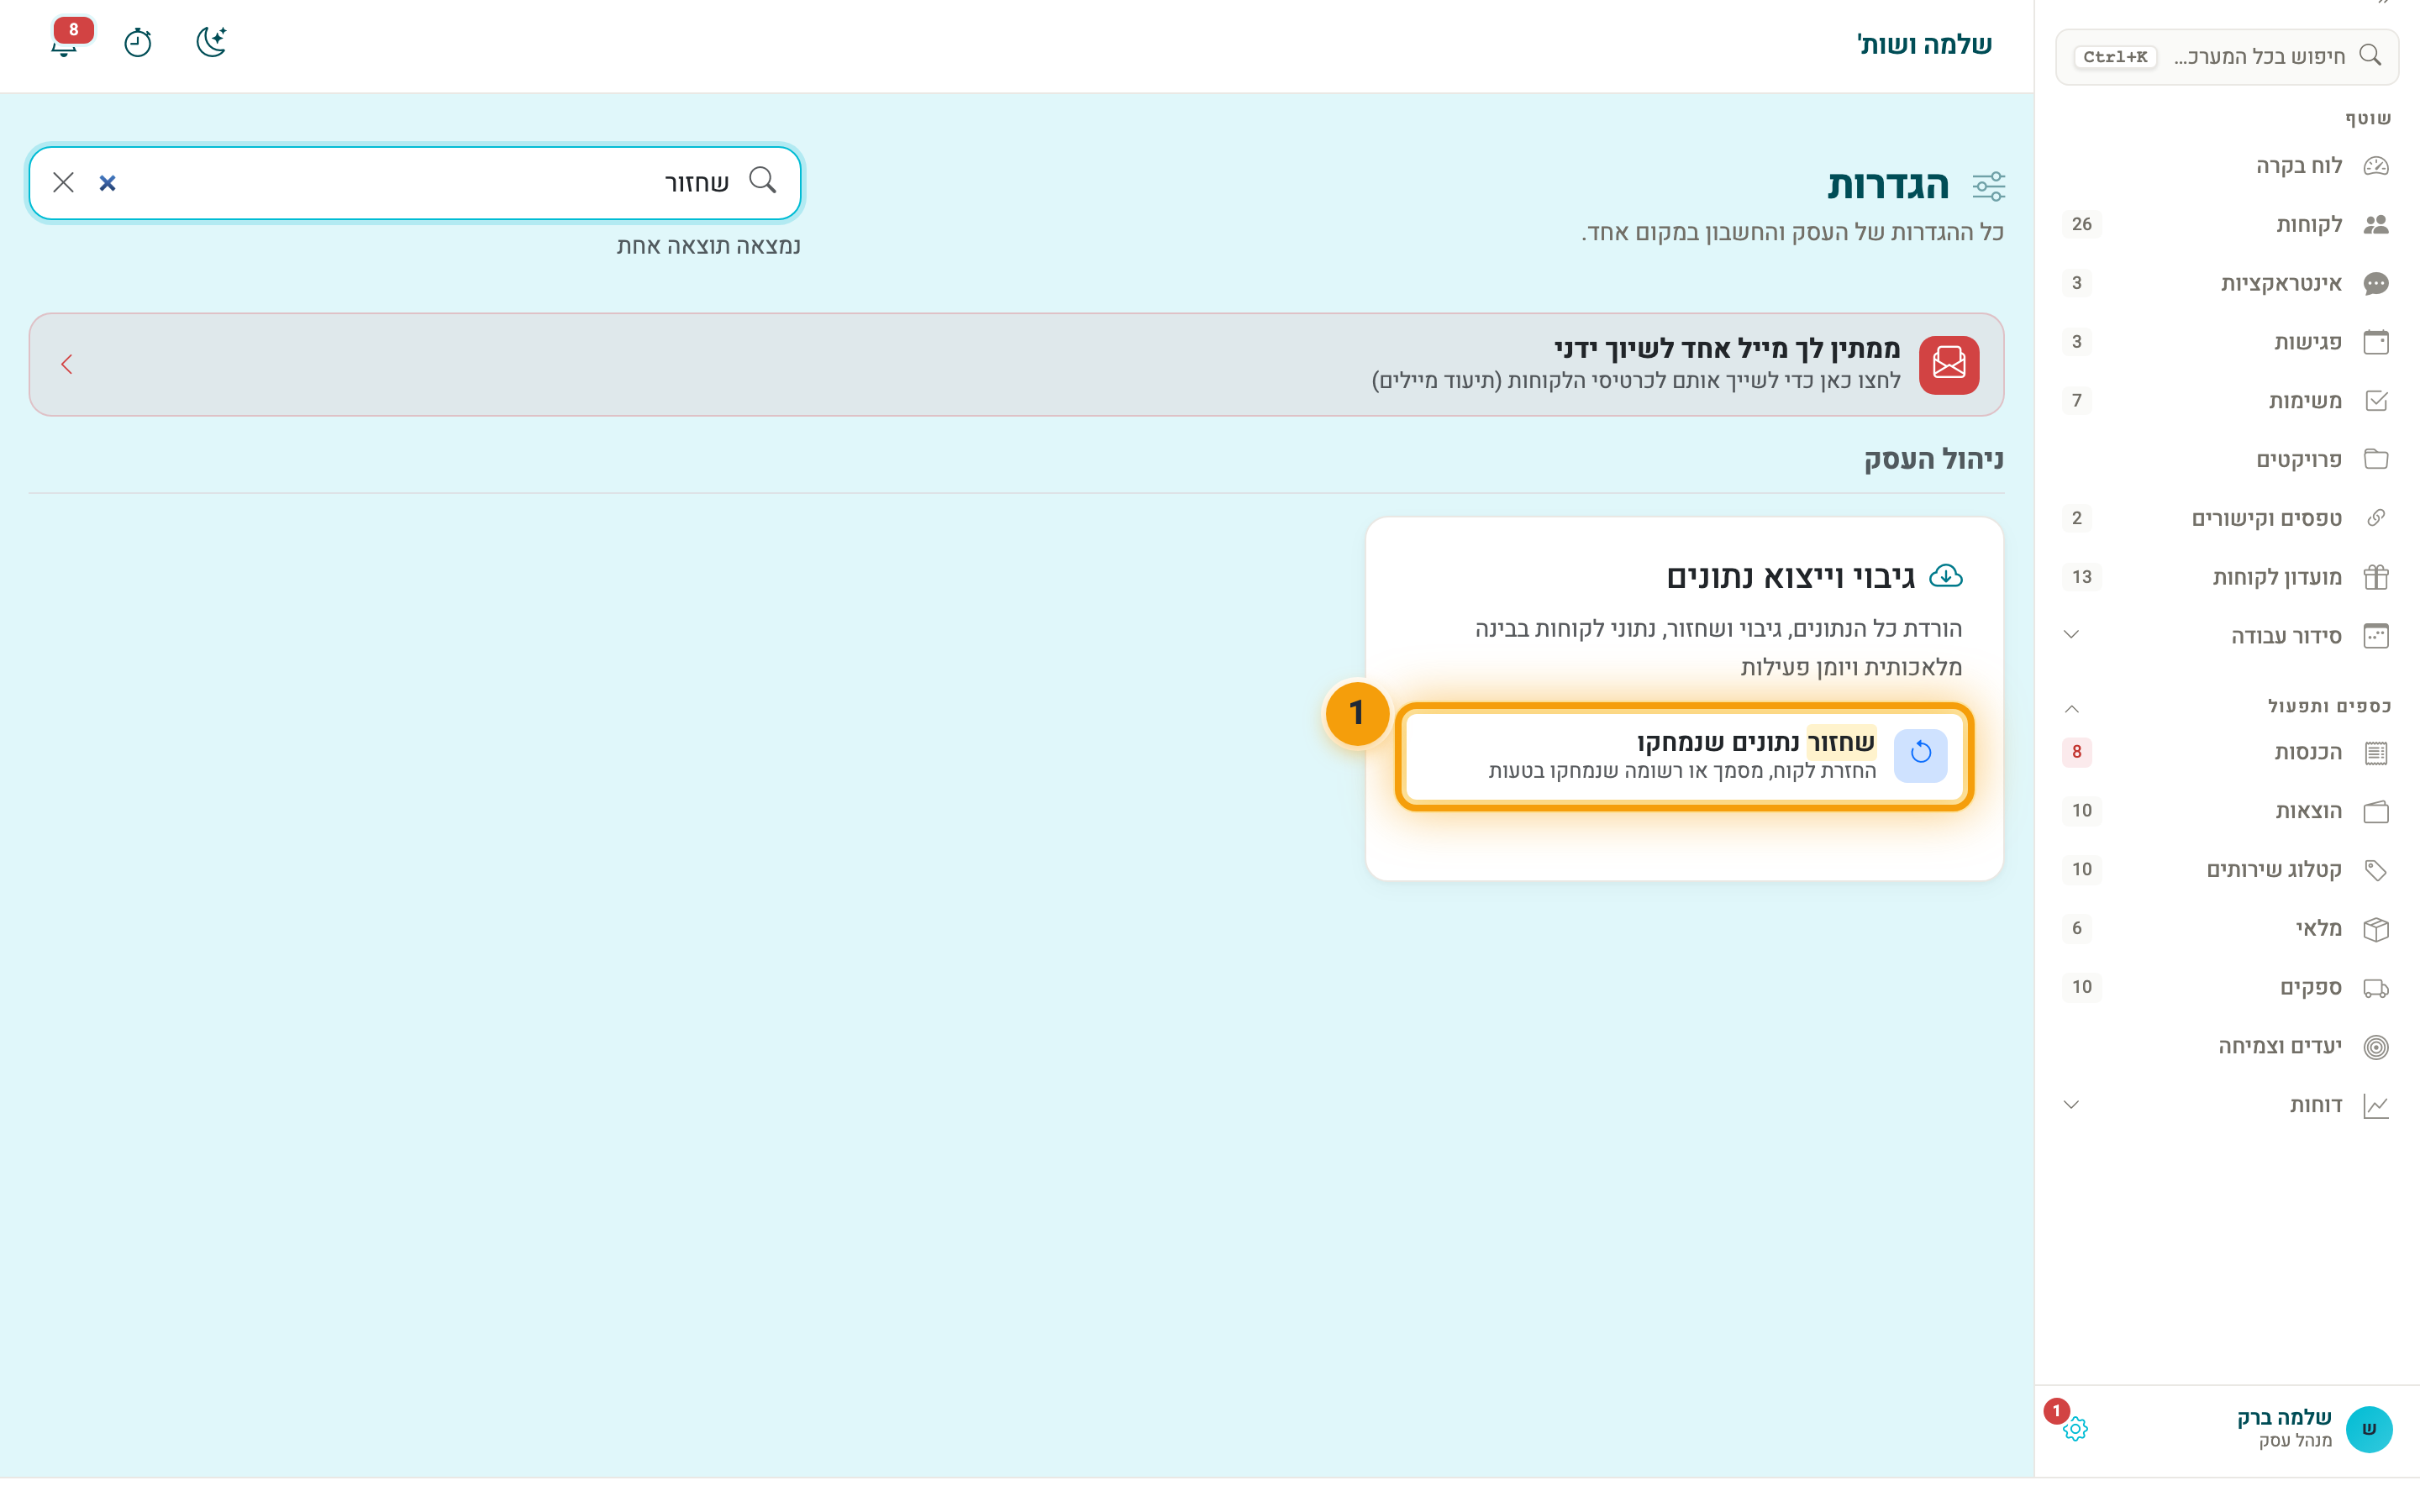Click the count badge 26 next to לקוחות
Image resolution: width=2420 pixels, height=1512 pixels.
(2081, 224)
